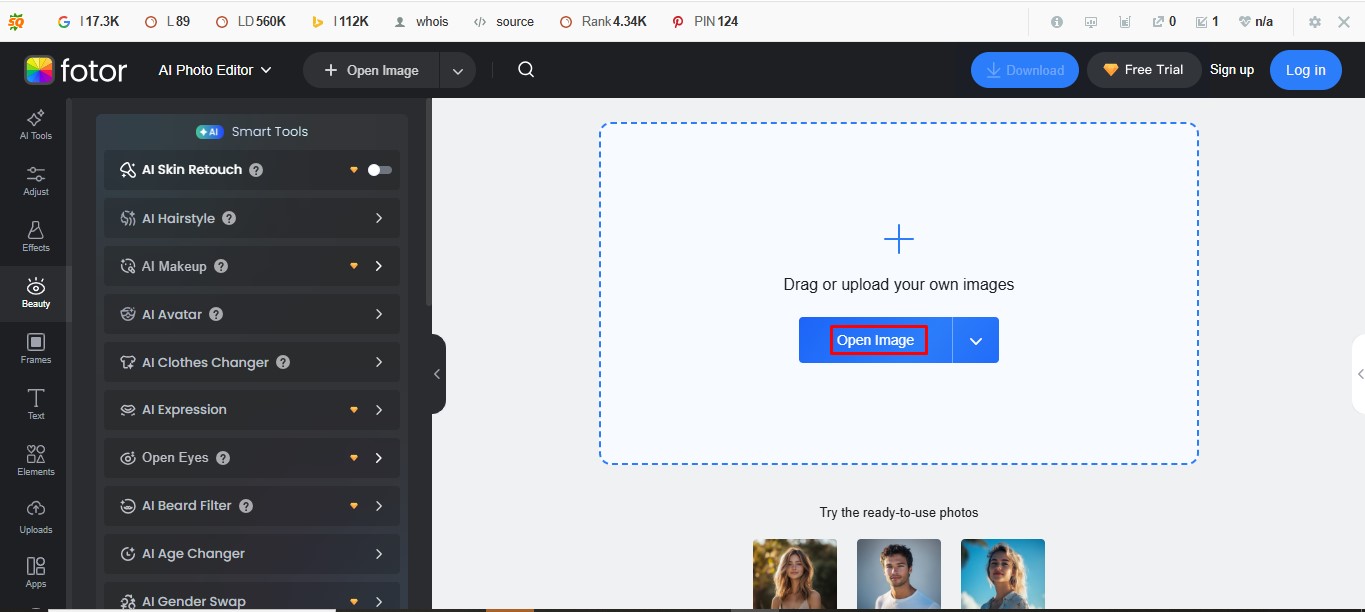
Task: Click the Google index 17.3K metric
Action: (x=89, y=21)
